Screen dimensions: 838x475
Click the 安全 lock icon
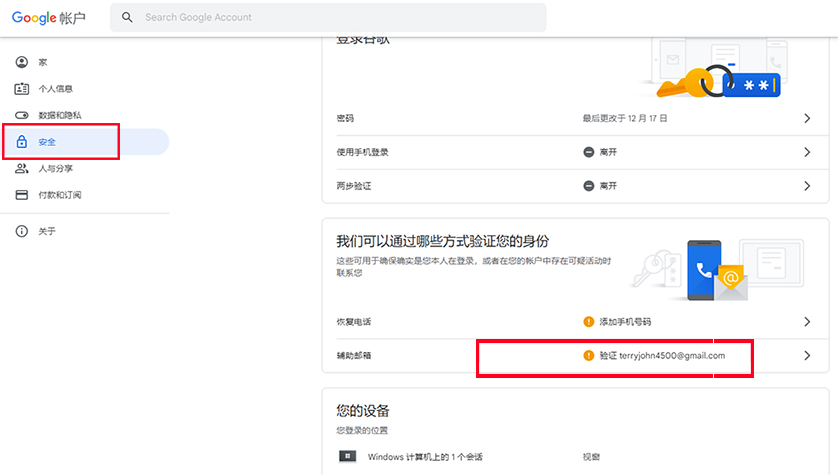[x=21, y=142]
